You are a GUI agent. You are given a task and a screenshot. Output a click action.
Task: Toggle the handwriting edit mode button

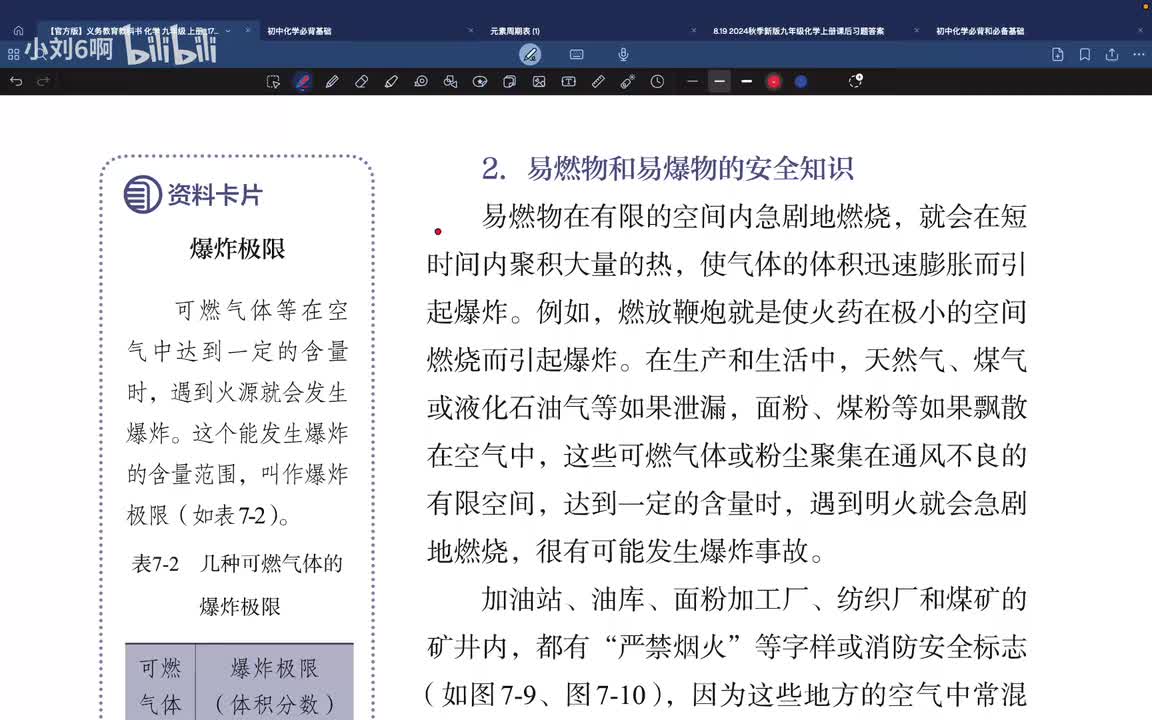tap(530, 54)
